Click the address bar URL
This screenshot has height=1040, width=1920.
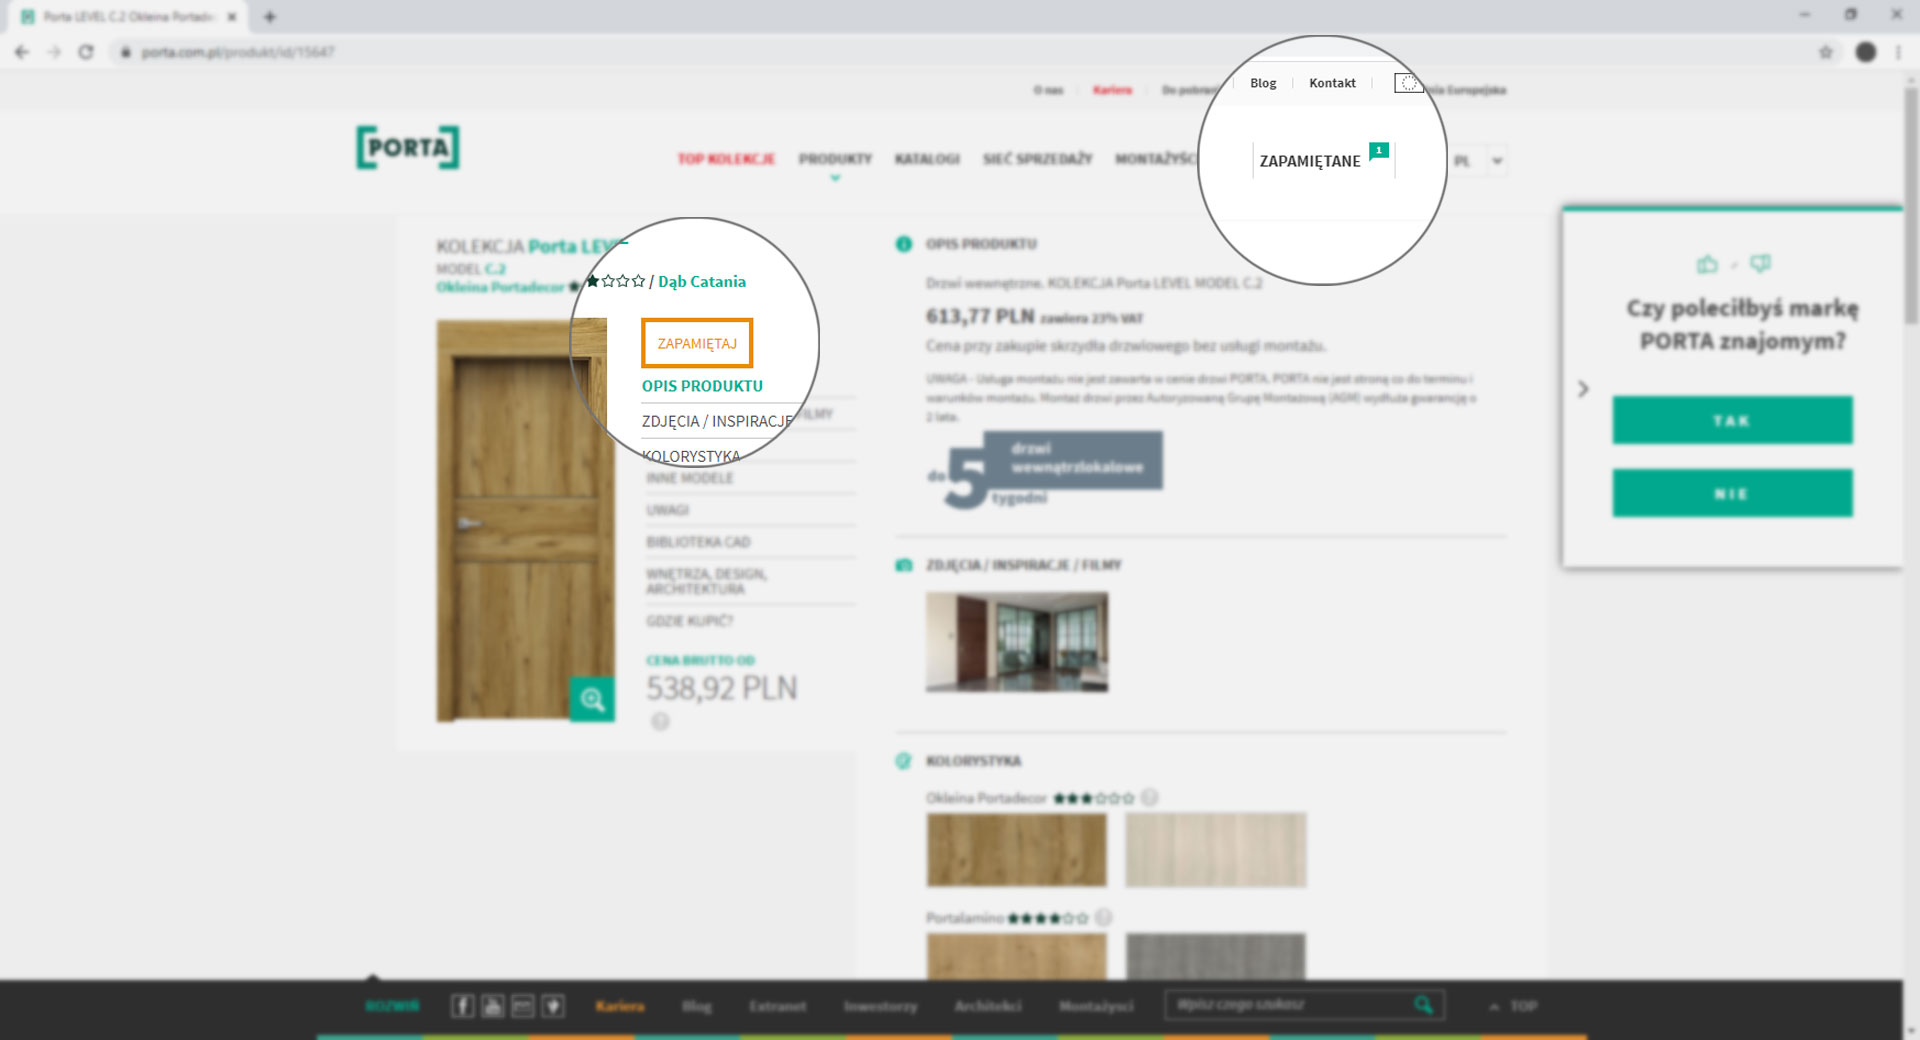coord(238,52)
